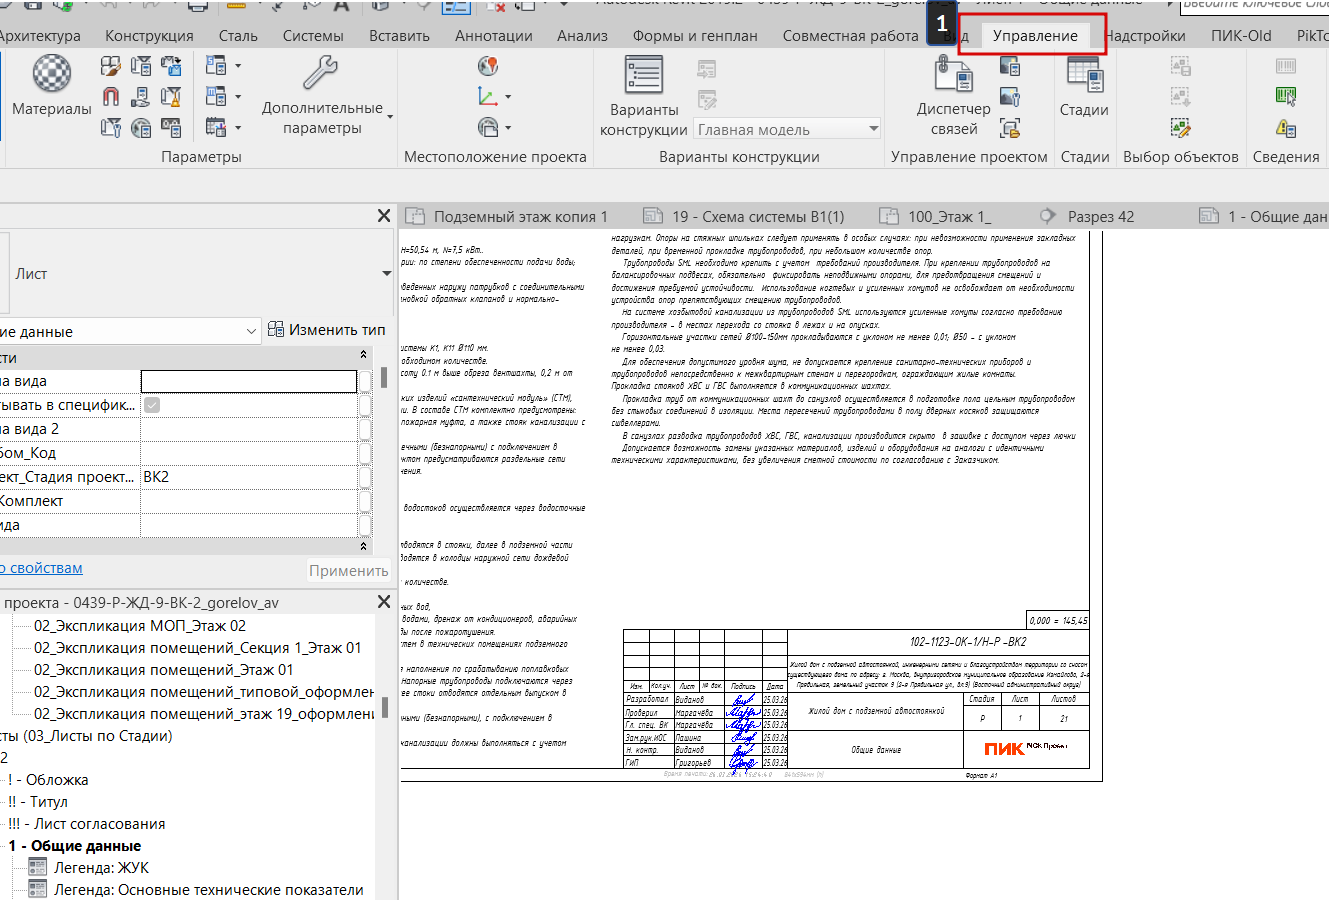The height and width of the screenshot is (900, 1329).
Task: Collapse the properties group with double chevron
Action: [x=364, y=355]
